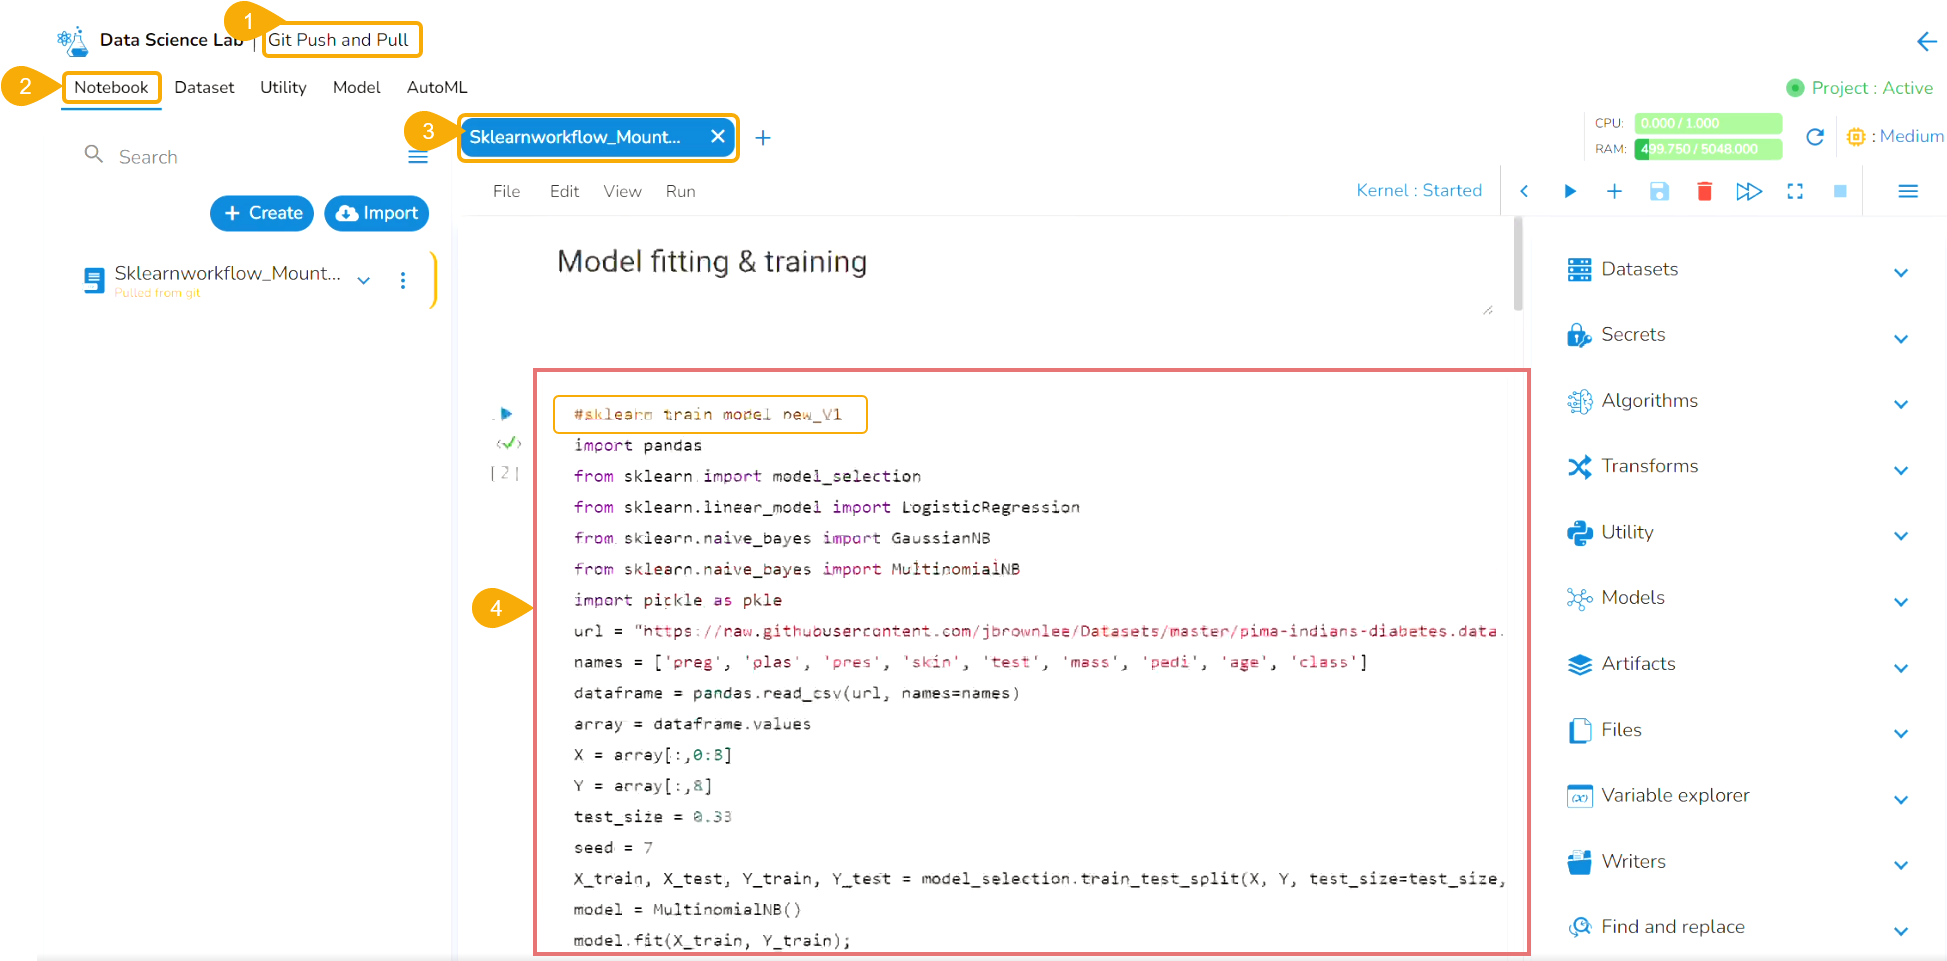Switch to the Notebook tab
Viewport: 1947px width, 961px height.
click(x=111, y=88)
